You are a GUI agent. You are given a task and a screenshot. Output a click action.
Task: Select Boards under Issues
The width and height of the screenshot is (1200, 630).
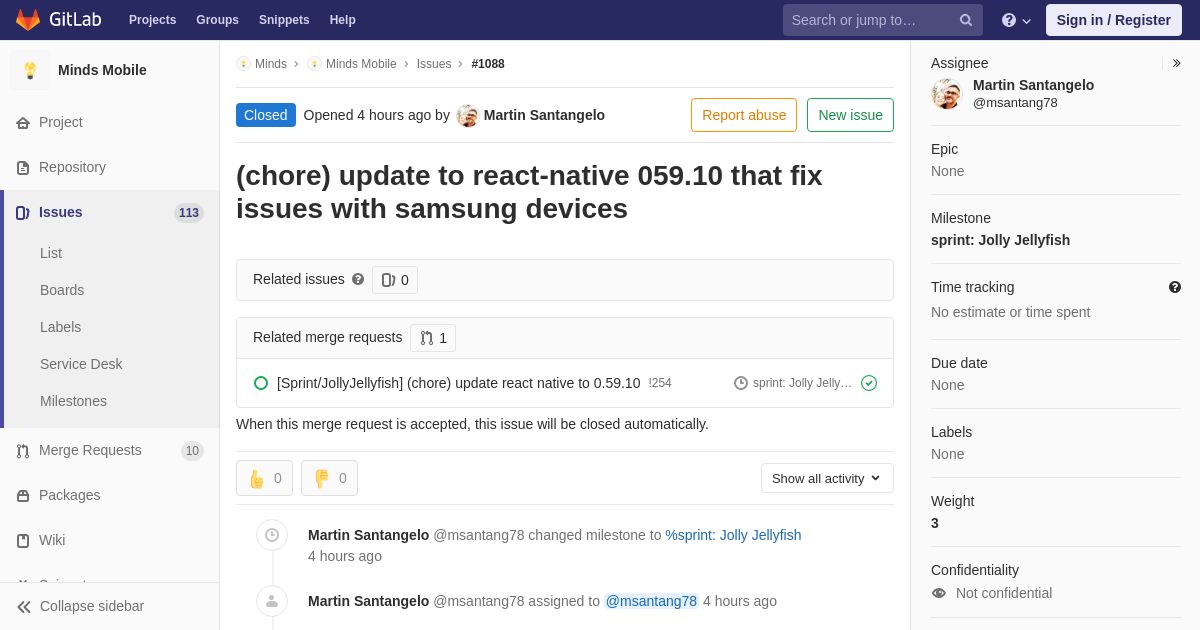pyautogui.click(x=62, y=290)
